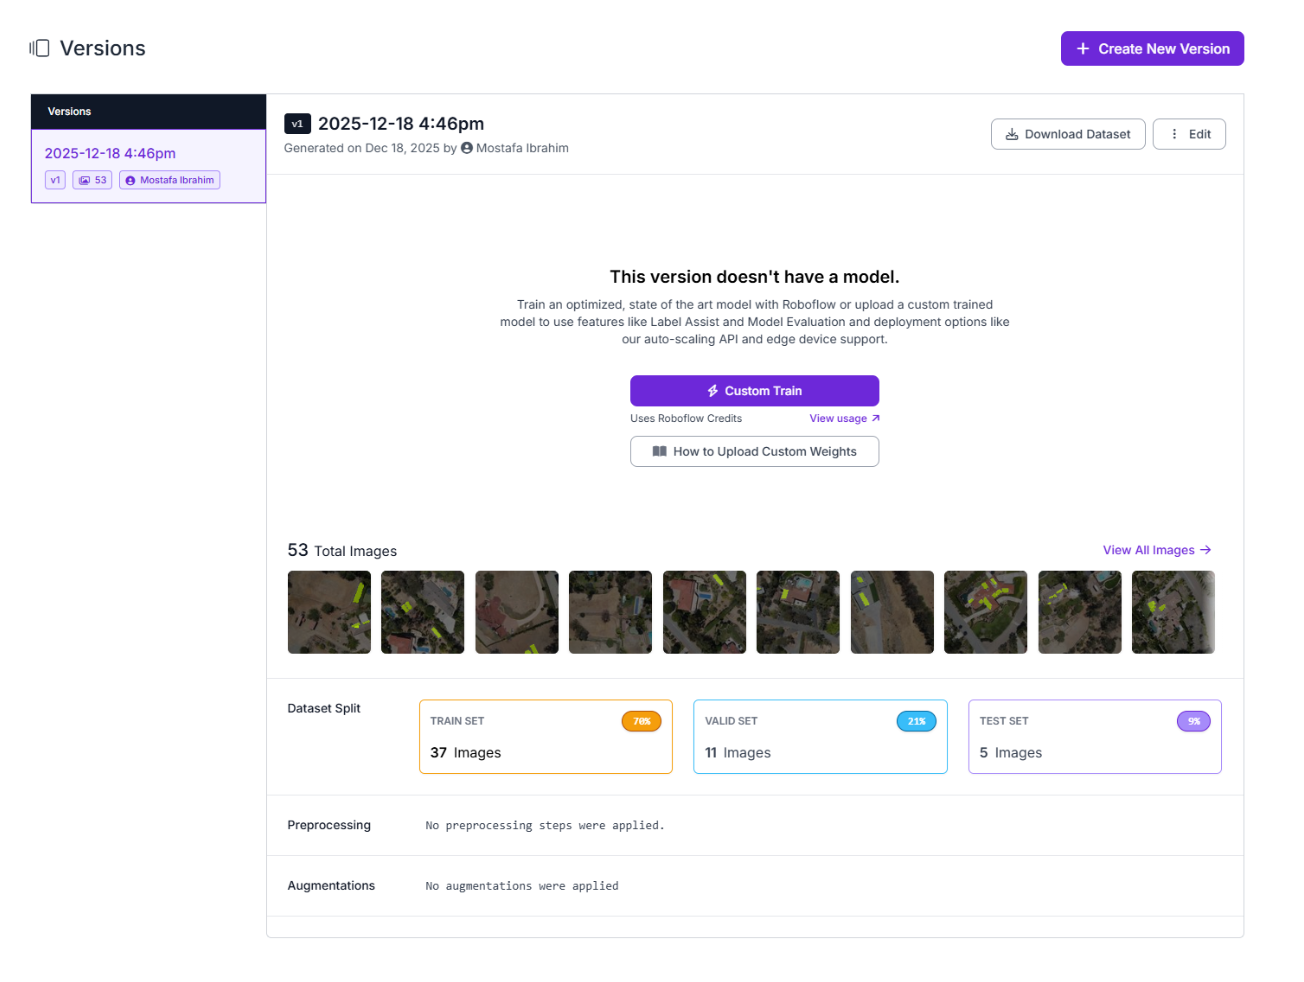The image size is (1304, 982).
Task: Open the three-dot Edit menu
Action: (x=1189, y=134)
